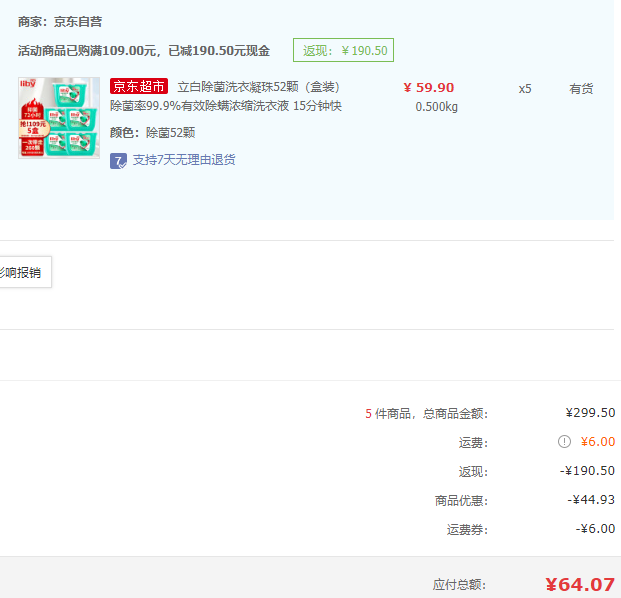Select shipping fee value ¥6.00 in orange
The width and height of the screenshot is (621, 598).
pyautogui.click(x=598, y=442)
